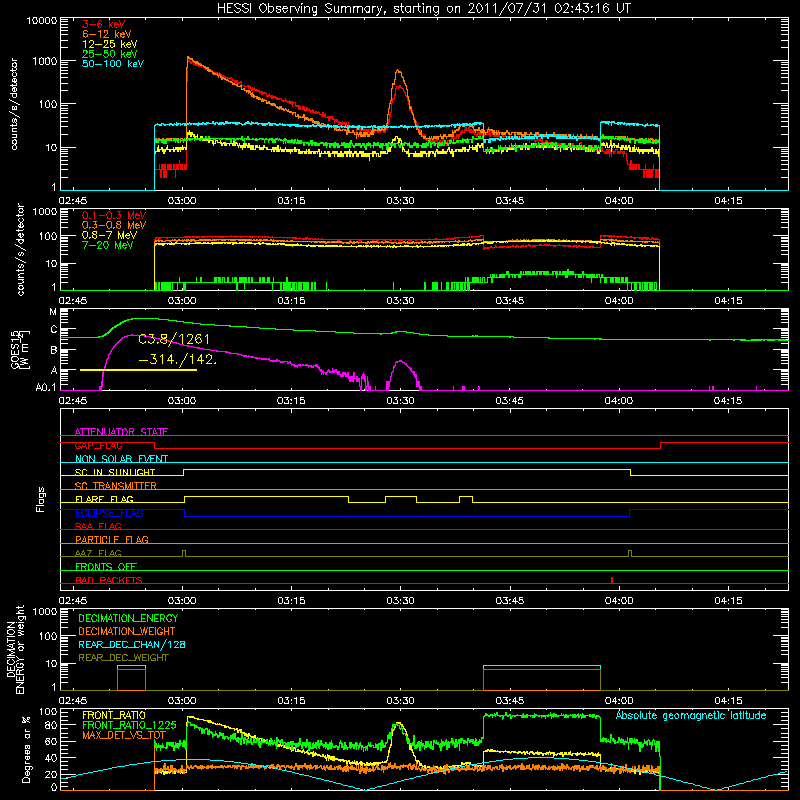Click the FRONT_RATIO_1225 legend label
Screen dimensions: 800x800
(x=129, y=725)
